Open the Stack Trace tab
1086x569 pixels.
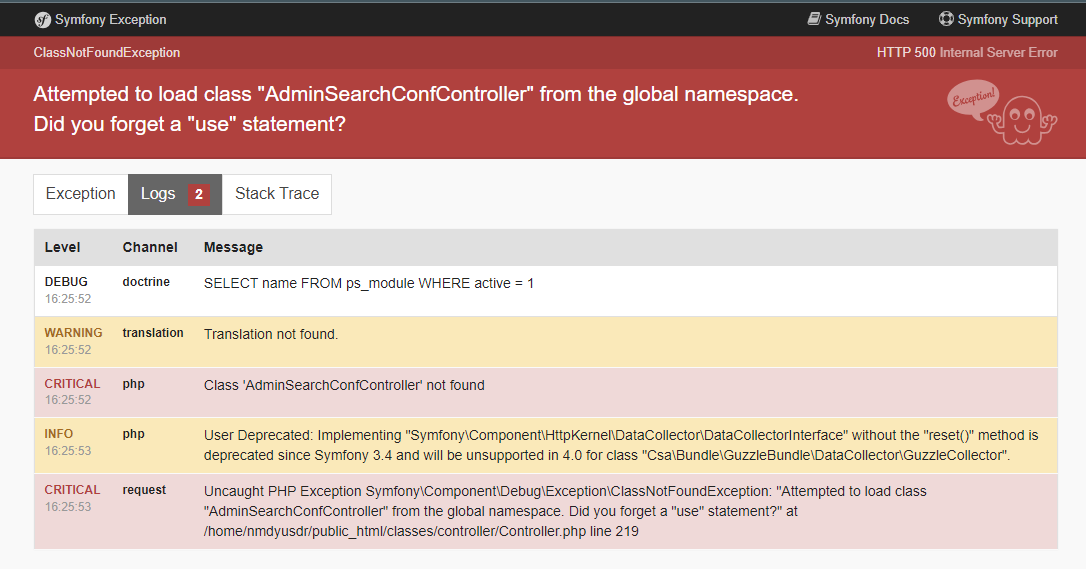(277, 194)
